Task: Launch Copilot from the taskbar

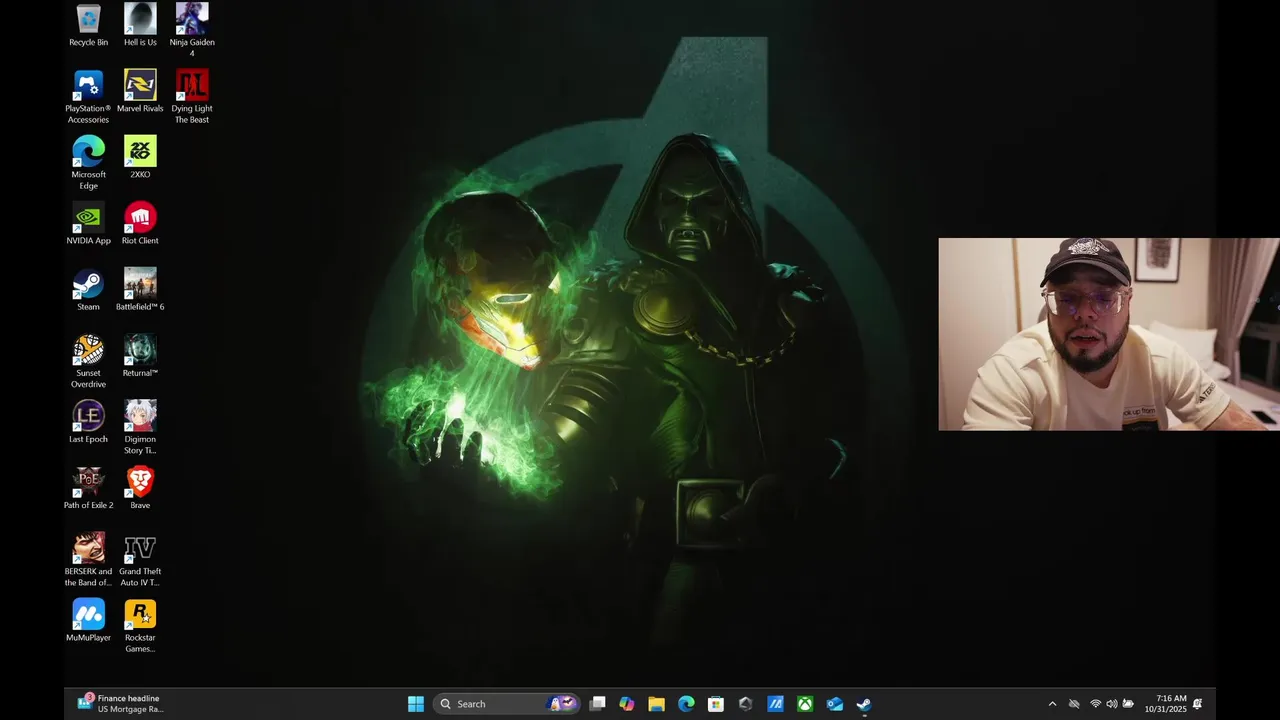Action: click(627, 704)
